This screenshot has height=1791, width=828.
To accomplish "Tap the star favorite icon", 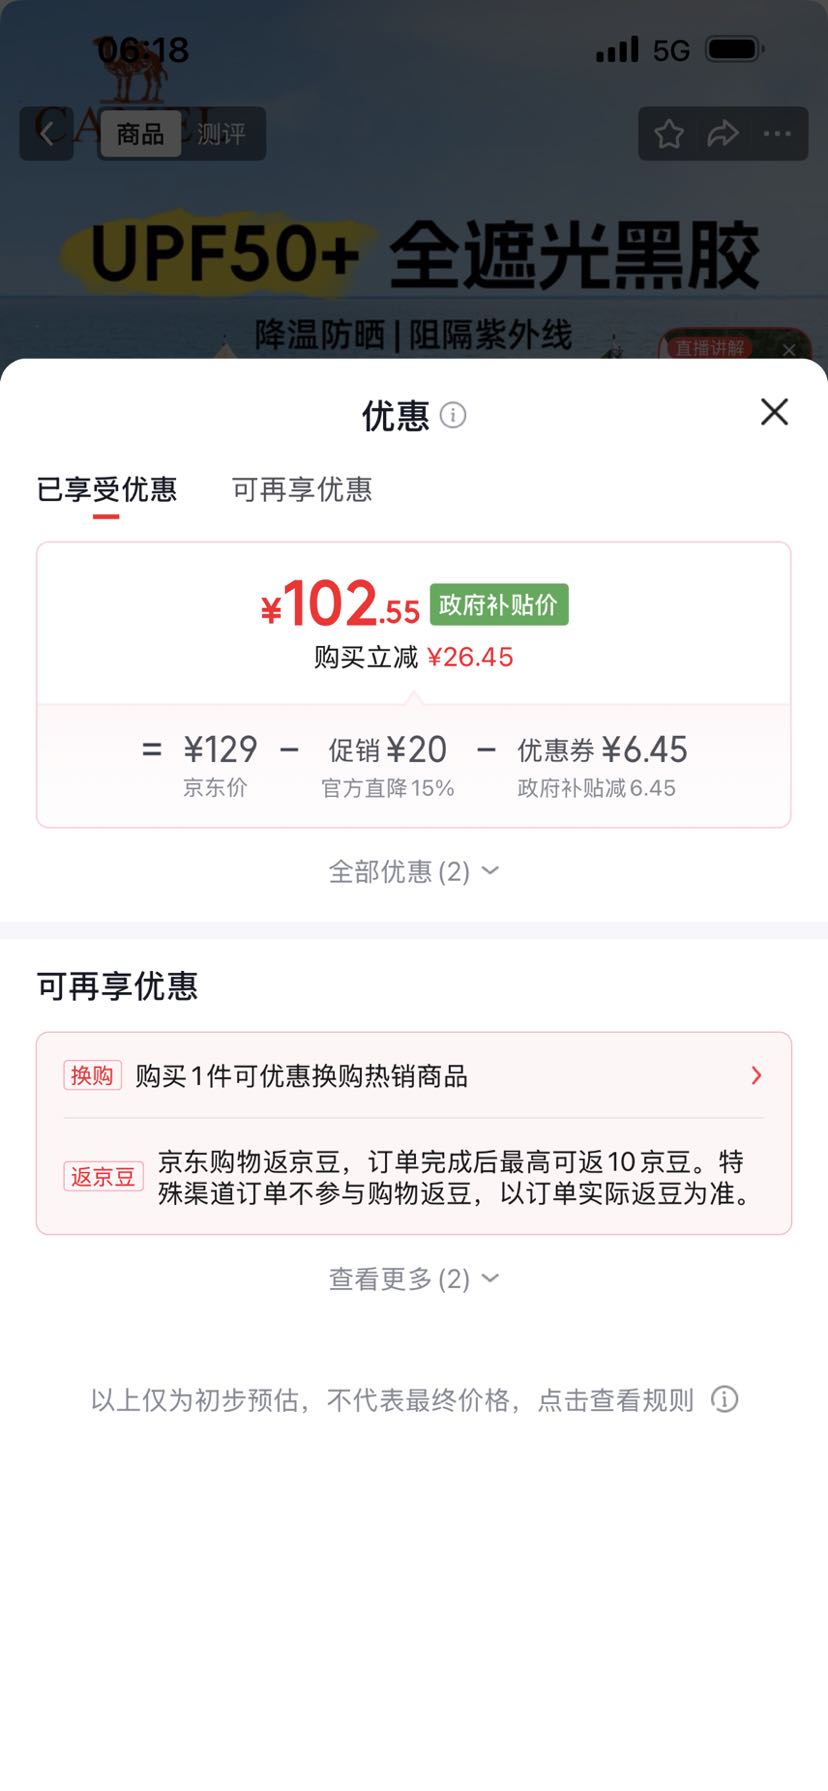I will [669, 134].
